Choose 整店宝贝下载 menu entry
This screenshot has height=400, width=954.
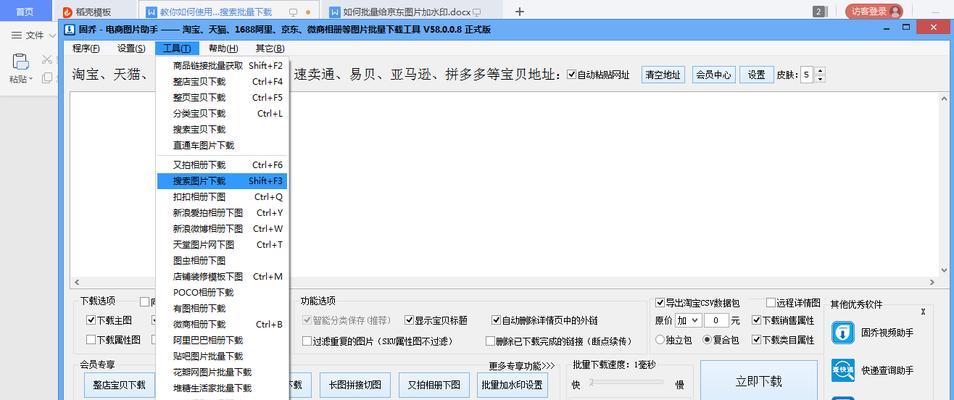(223, 81)
